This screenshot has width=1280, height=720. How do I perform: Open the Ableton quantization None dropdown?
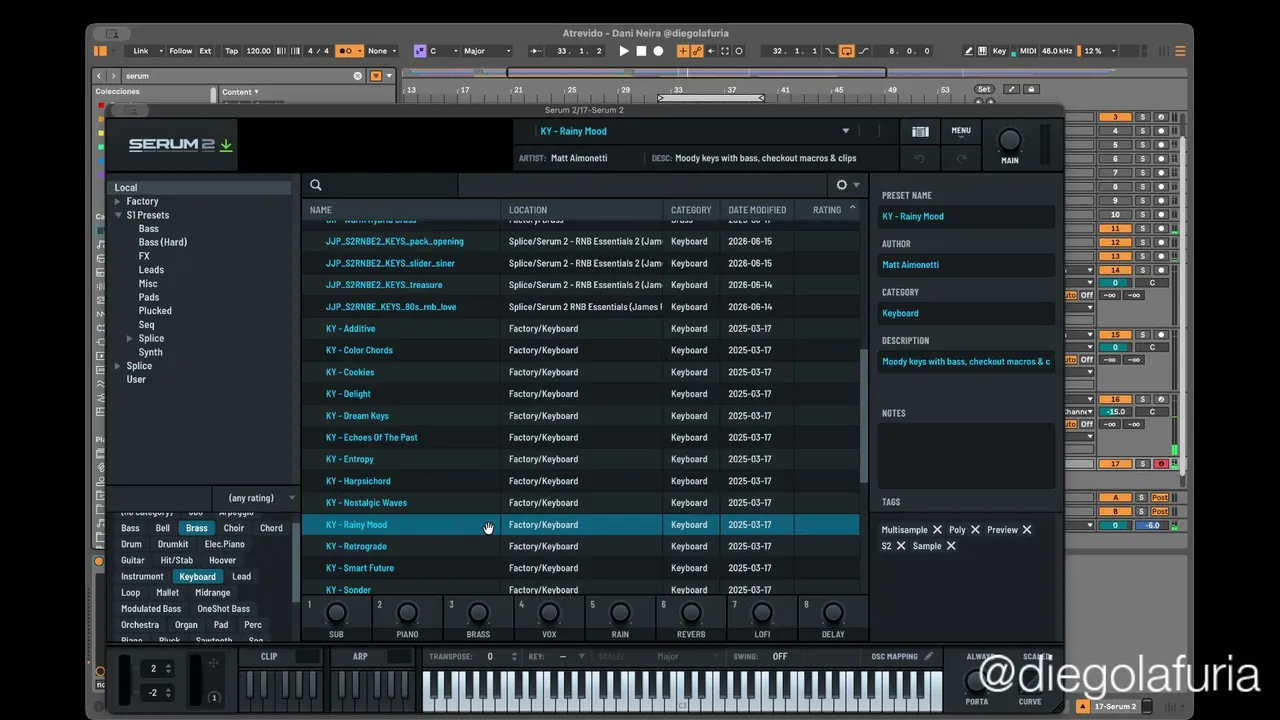coord(382,51)
